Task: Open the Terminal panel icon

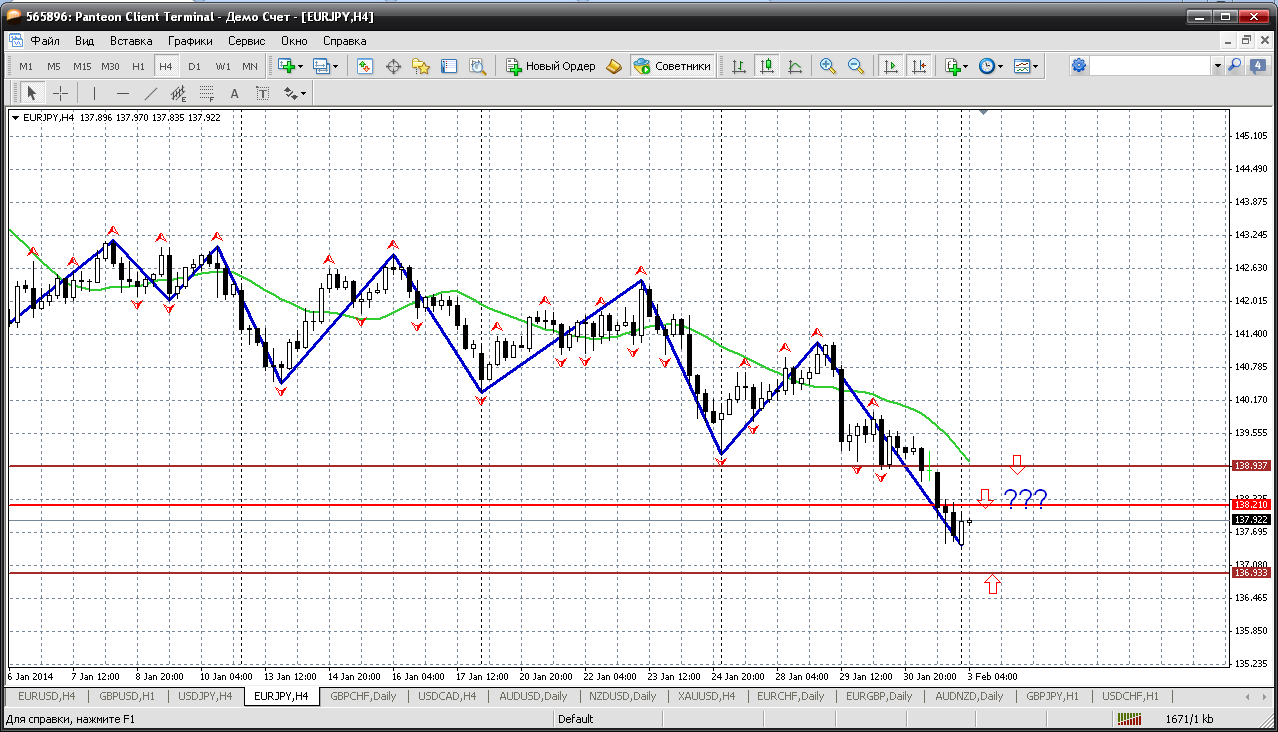Action: tap(449, 66)
